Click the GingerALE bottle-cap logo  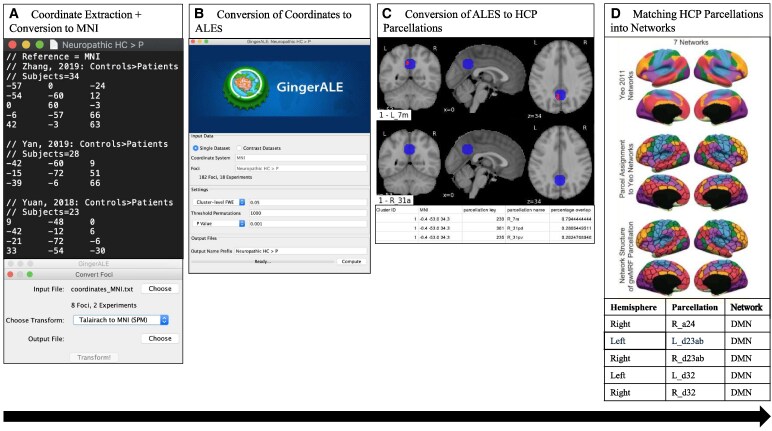pos(245,86)
